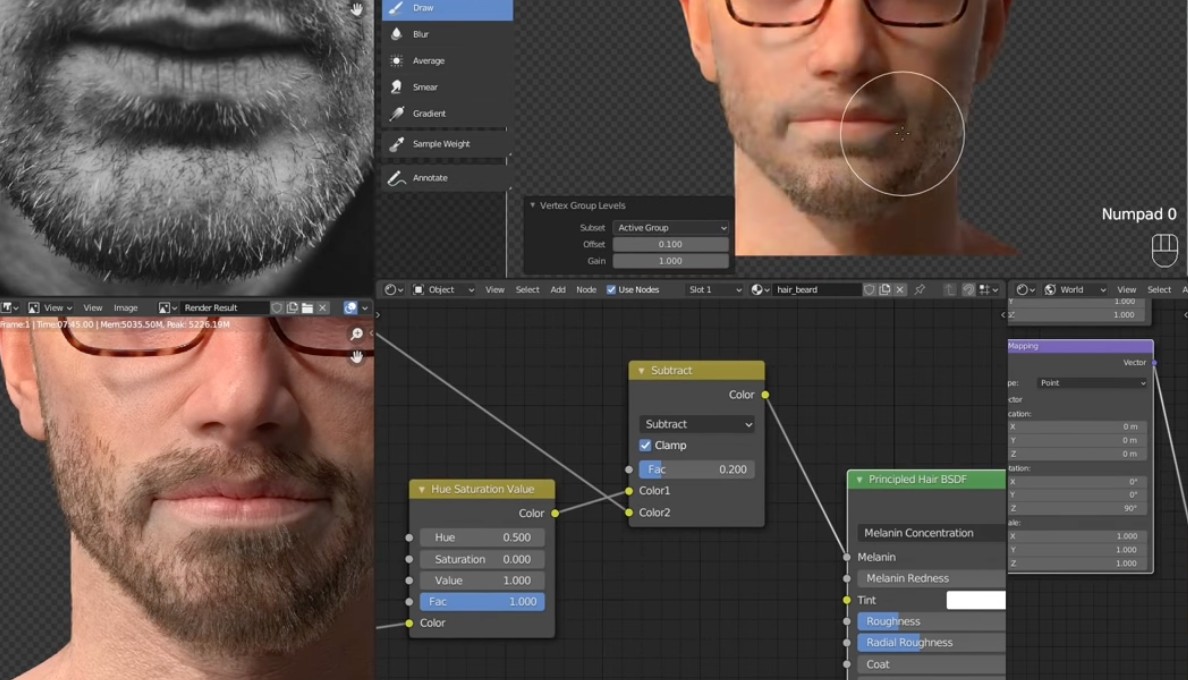Toggle the Use Nodes checkbox
This screenshot has width=1188, height=680.
pyautogui.click(x=611, y=290)
